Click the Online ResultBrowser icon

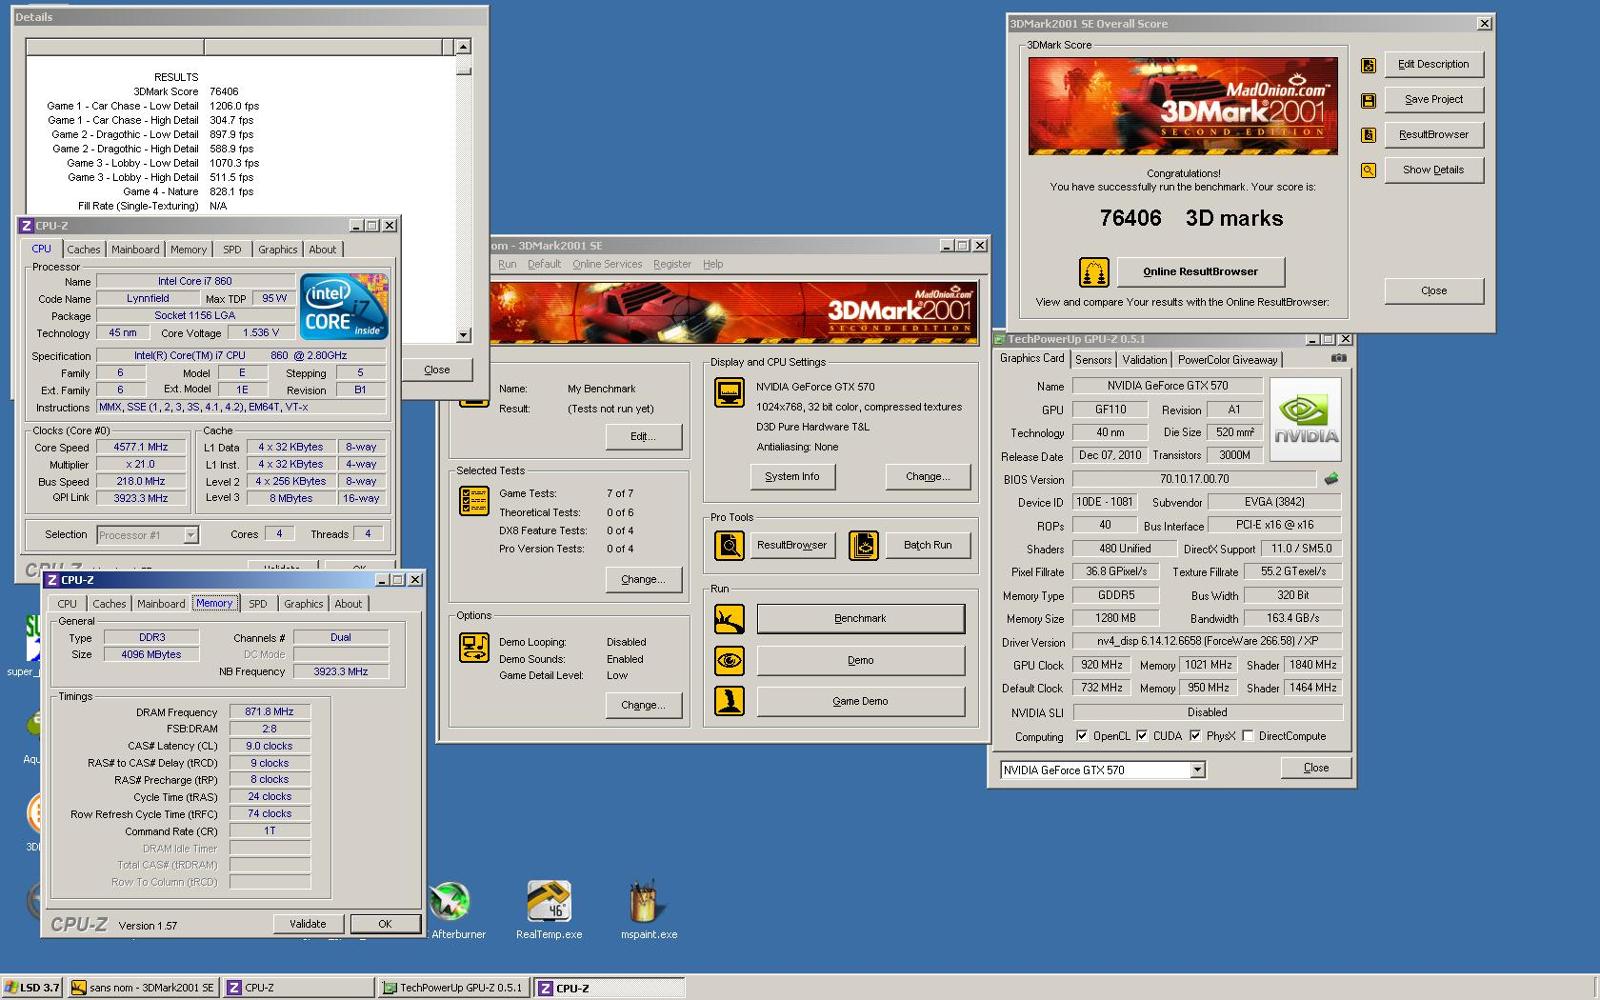click(1094, 272)
